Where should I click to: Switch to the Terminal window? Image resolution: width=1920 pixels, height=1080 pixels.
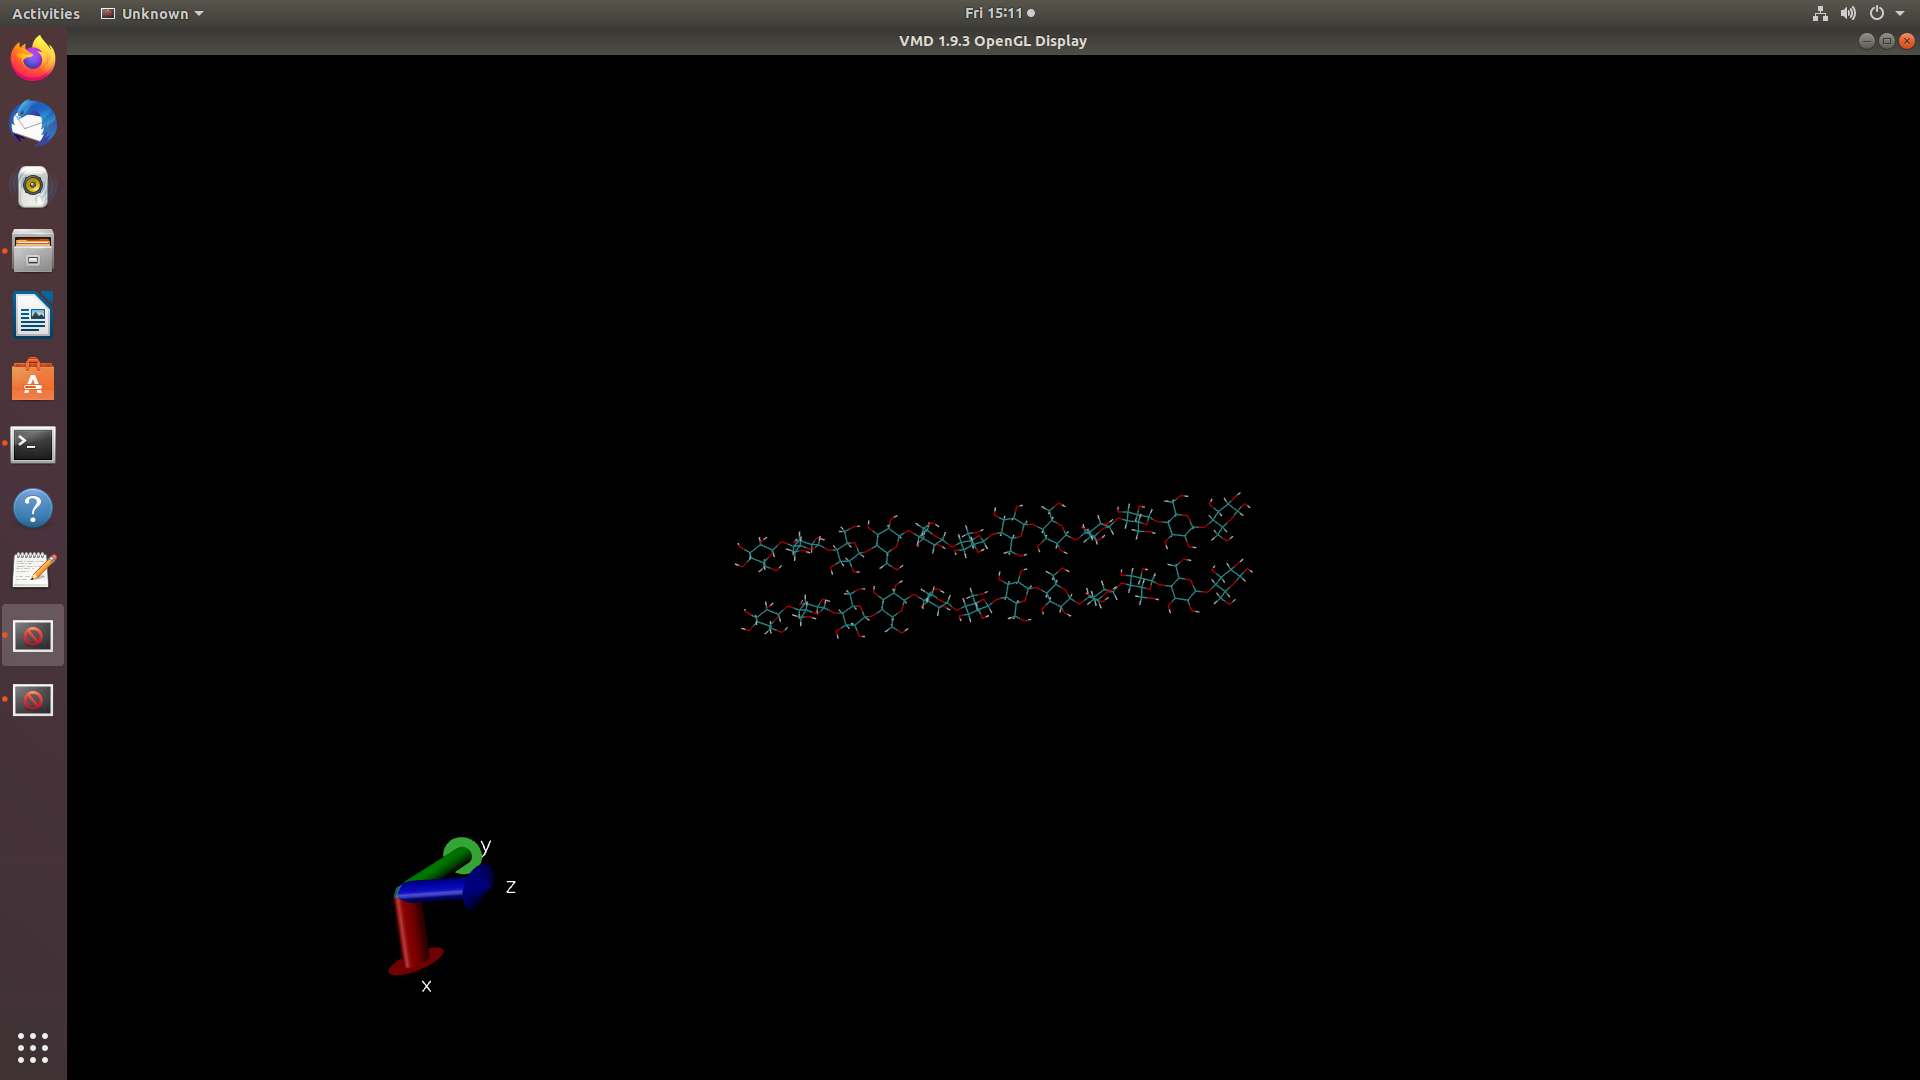[33, 444]
